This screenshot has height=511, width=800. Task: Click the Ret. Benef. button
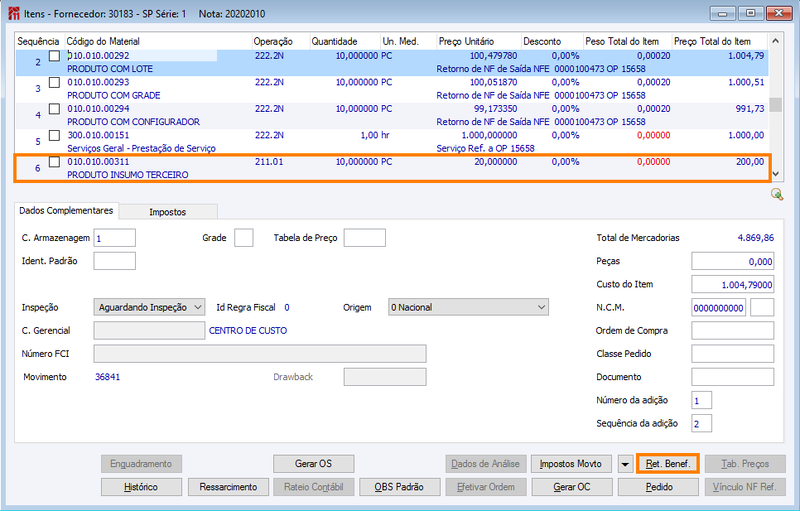(667, 464)
